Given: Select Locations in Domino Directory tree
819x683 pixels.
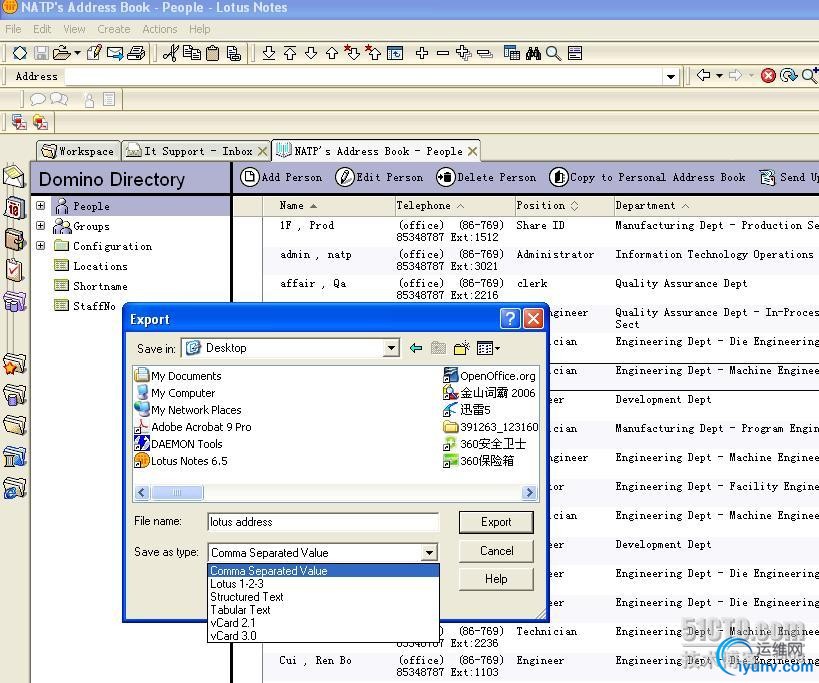Looking at the screenshot, I should (x=100, y=266).
